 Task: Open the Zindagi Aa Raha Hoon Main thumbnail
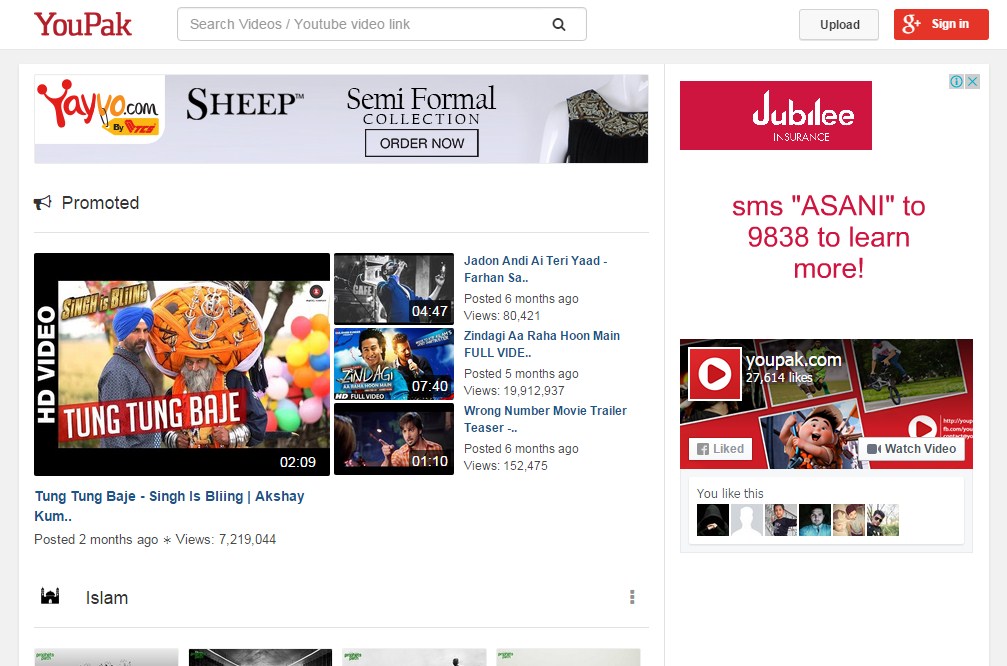coord(394,364)
